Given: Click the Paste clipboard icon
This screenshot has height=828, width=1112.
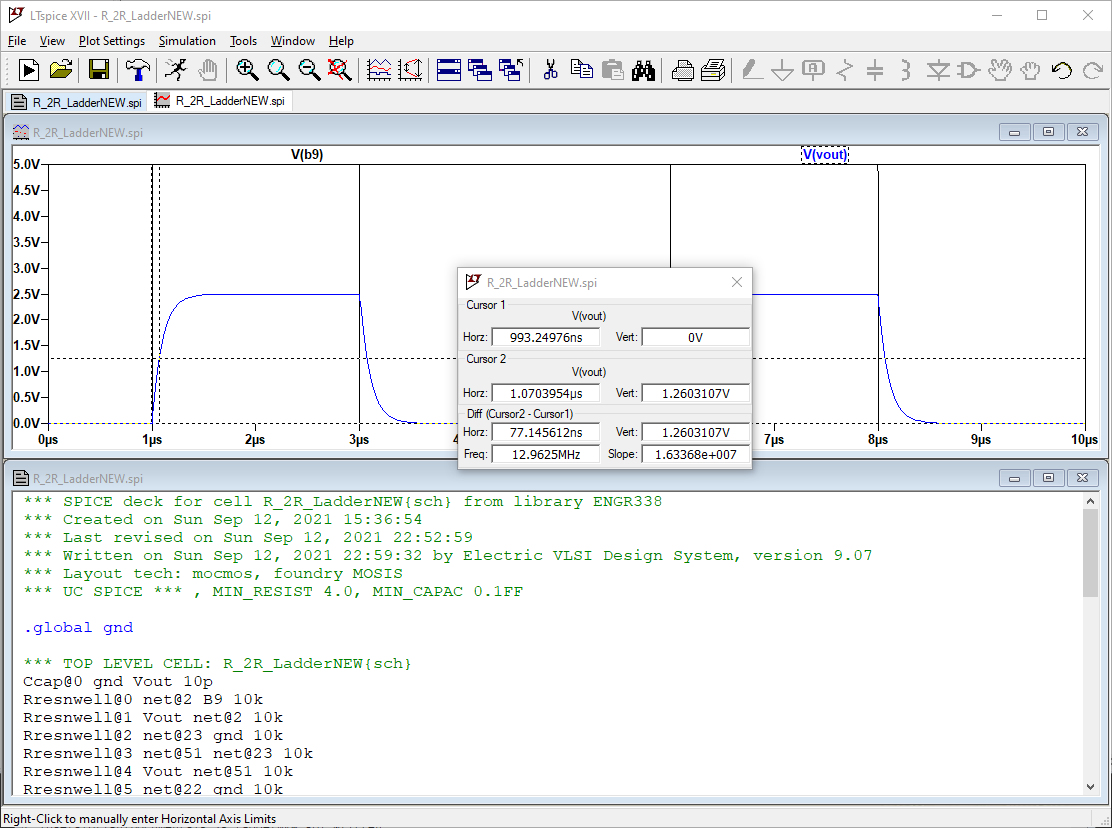Looking at the screenshot, I should click(x=613, y=69).
